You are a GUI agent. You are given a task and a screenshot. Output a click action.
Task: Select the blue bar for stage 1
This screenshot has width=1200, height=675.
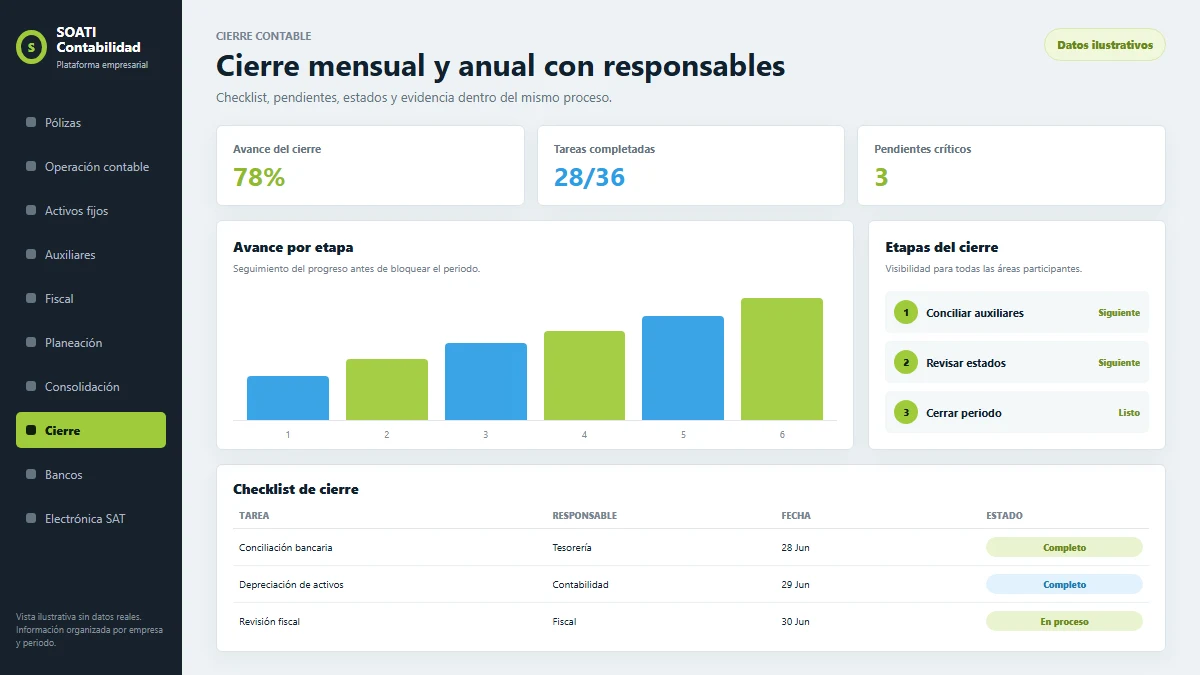(x=288, y=398)
